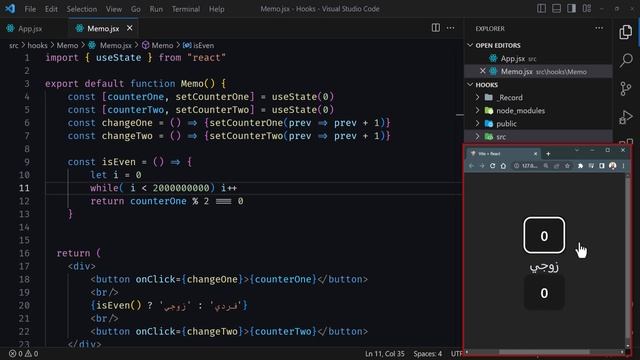
Task: Click the Spaces: 4 indentation status
Action: coord(427,353)
